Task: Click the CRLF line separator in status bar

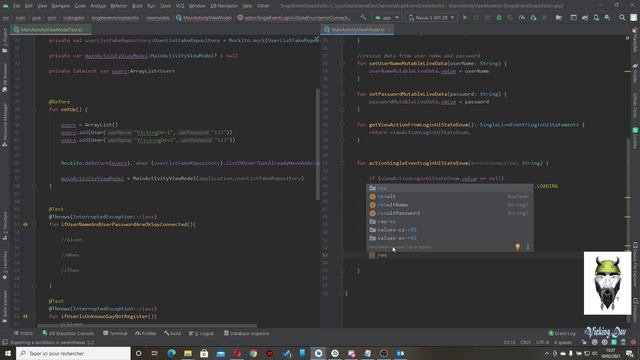Action: click(x=526, y=342)
